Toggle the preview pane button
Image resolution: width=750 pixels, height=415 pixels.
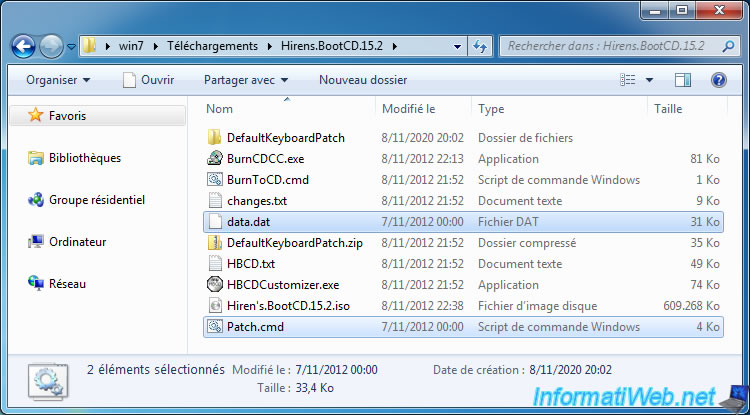(683, 79)
